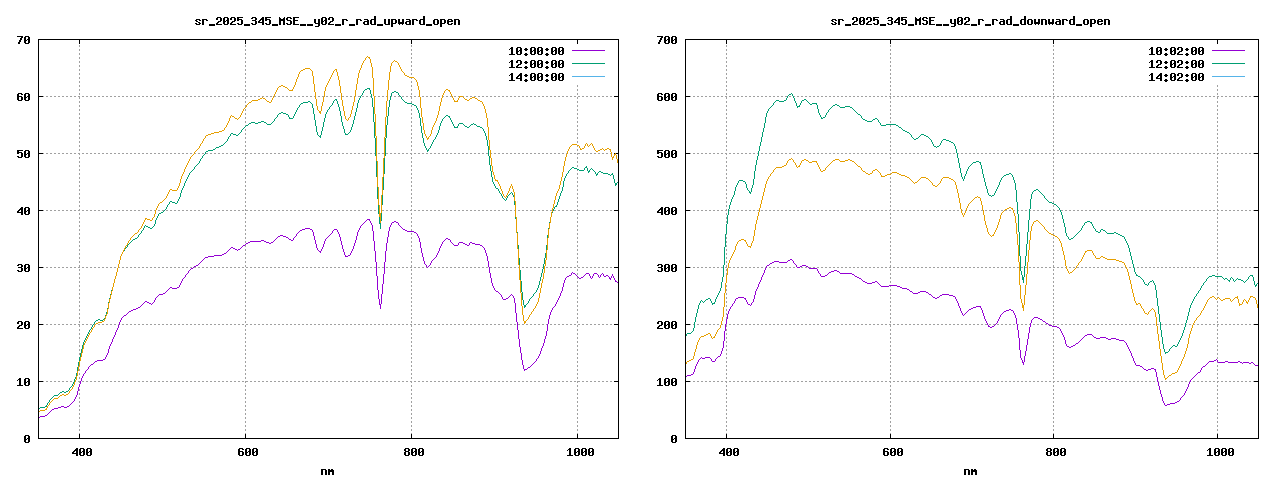Click the purple line sample beside 10:02:00
The width and height of the screenshot is (1280, 480).
point(1228,50)
